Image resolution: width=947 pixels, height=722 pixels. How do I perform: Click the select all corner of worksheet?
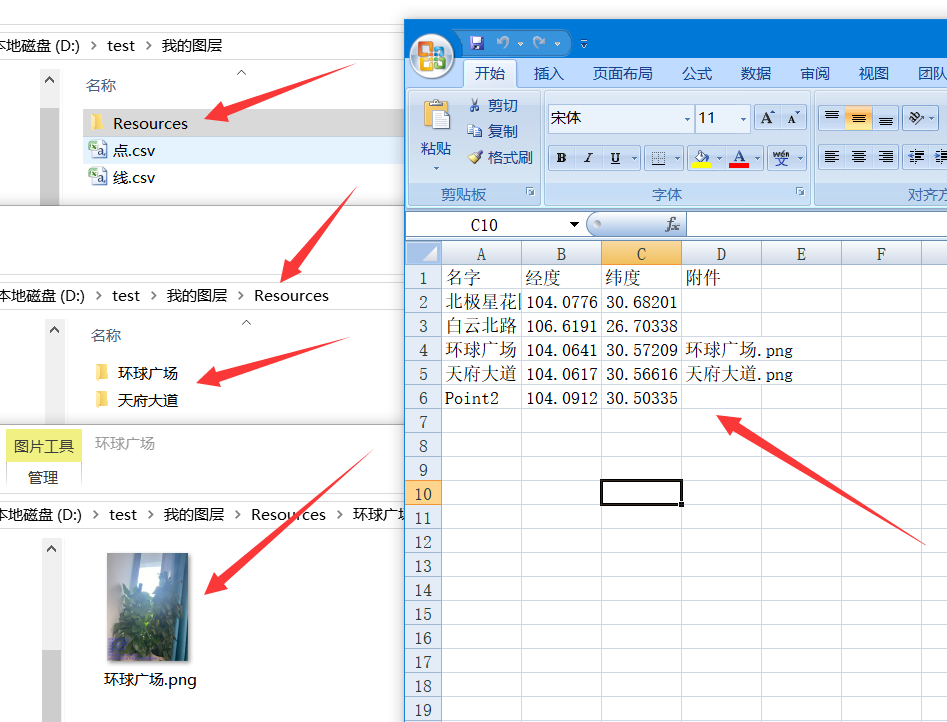click(423, 253)
